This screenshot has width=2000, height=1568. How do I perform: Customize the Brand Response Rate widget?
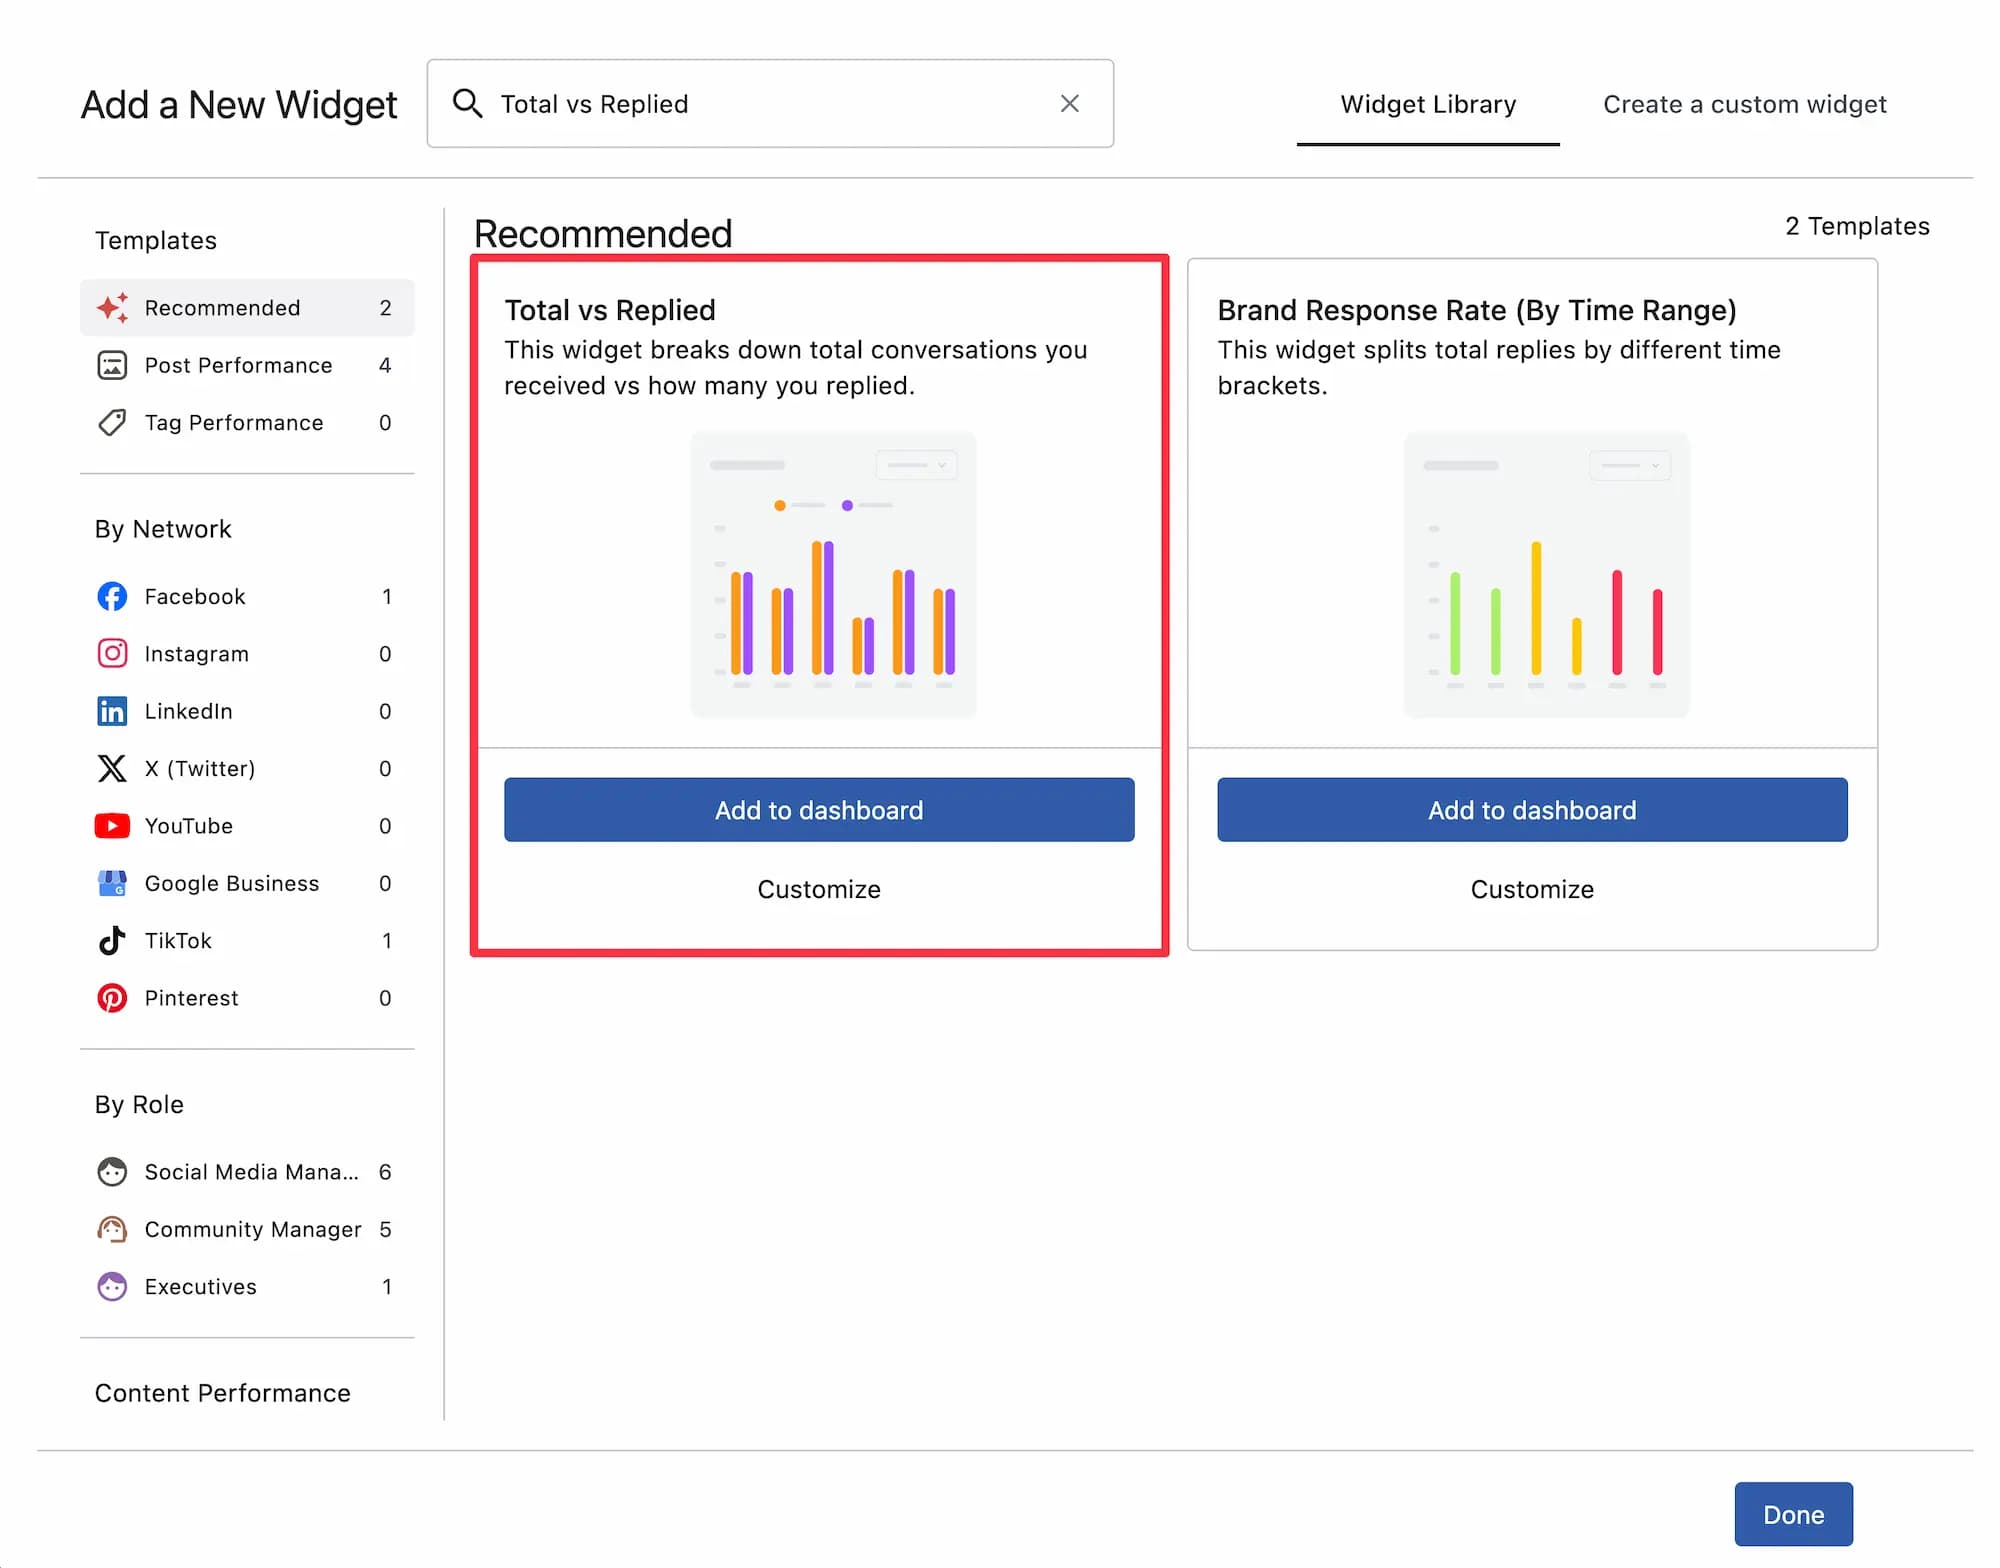click(1531, 889)
